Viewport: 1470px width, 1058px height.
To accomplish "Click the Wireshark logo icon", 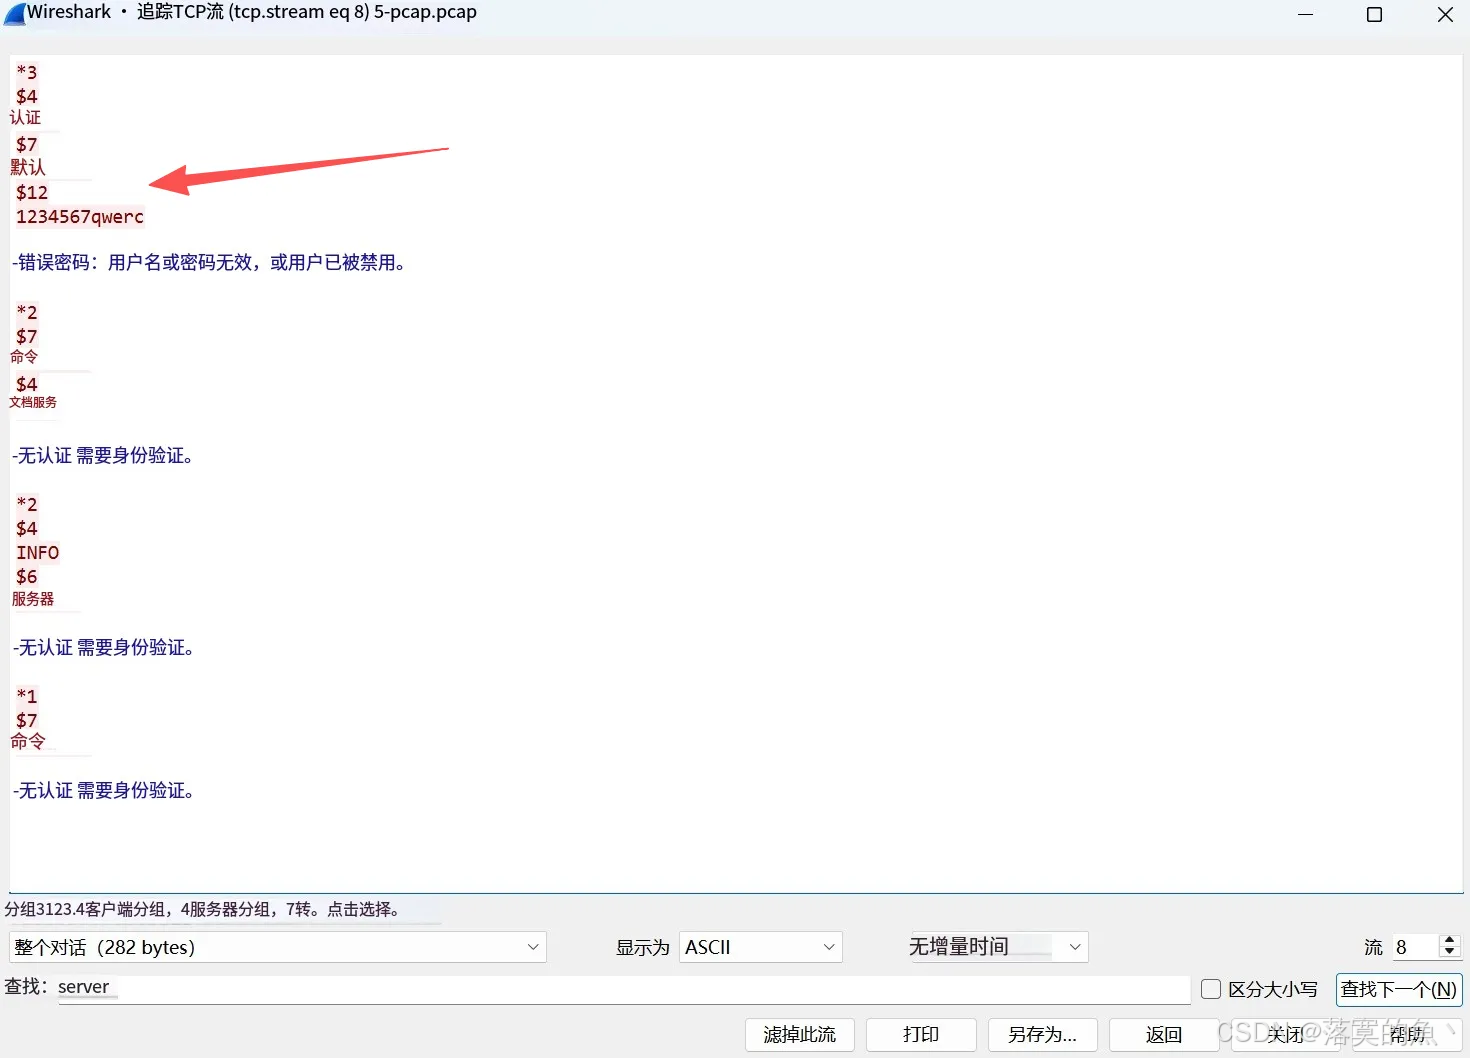I will [14, 13].
